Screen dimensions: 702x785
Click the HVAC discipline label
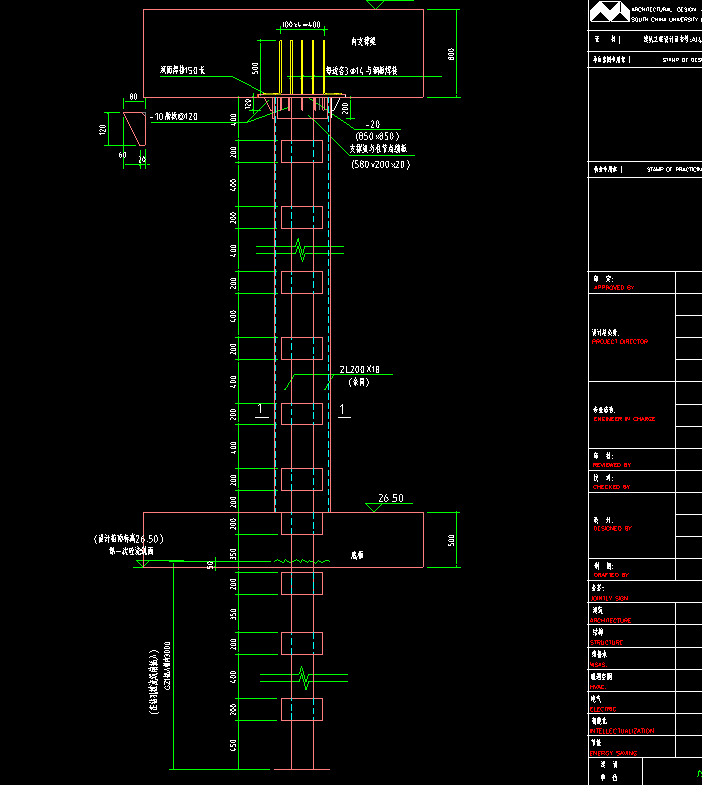click(598, 687)
